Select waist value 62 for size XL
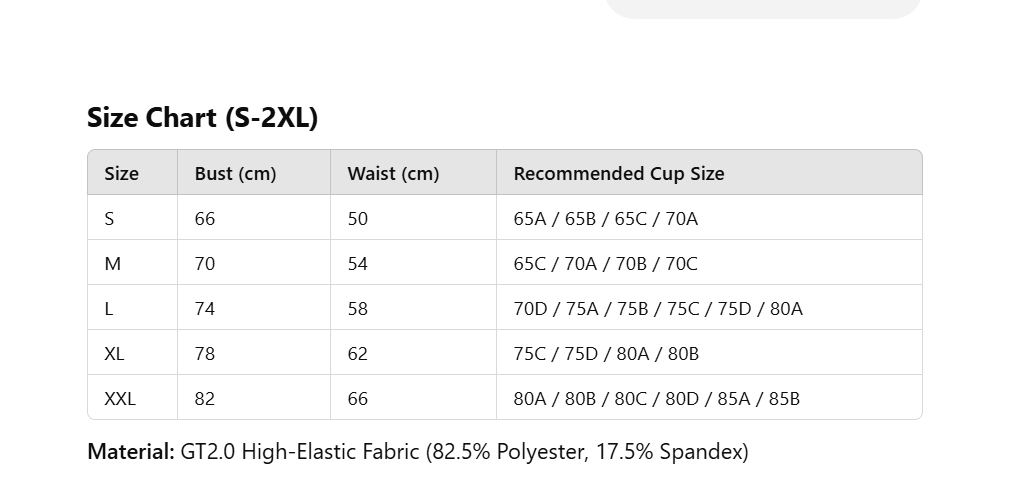Image resolution: width=1010 pixels, height=478 pixels. click(358, 353)
